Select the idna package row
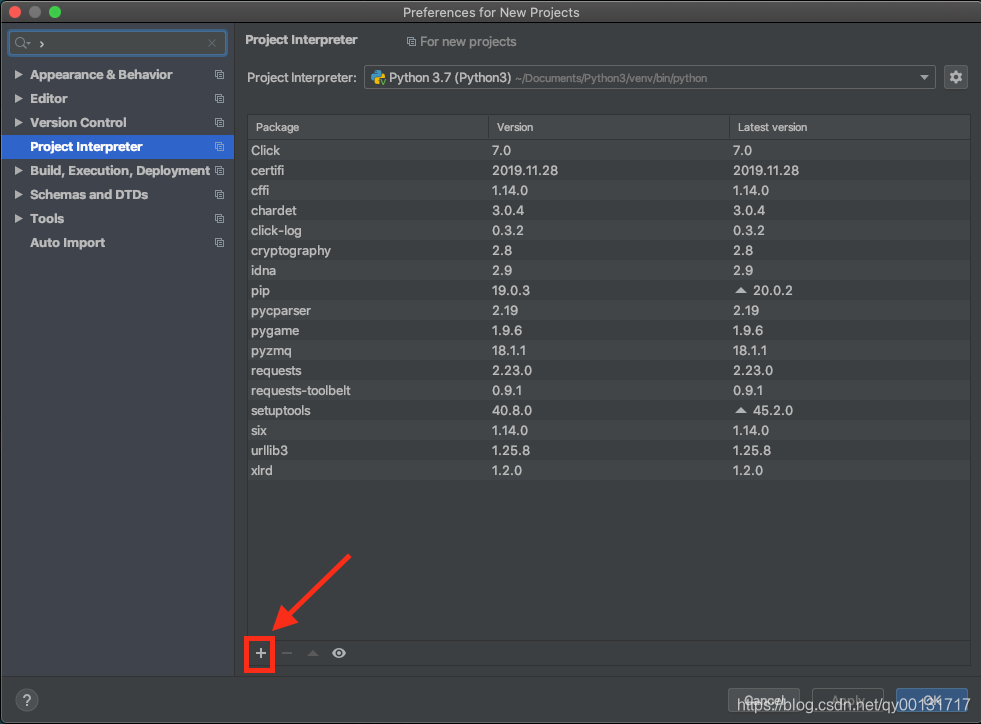981x724 pixels. (x=609, y=270)
